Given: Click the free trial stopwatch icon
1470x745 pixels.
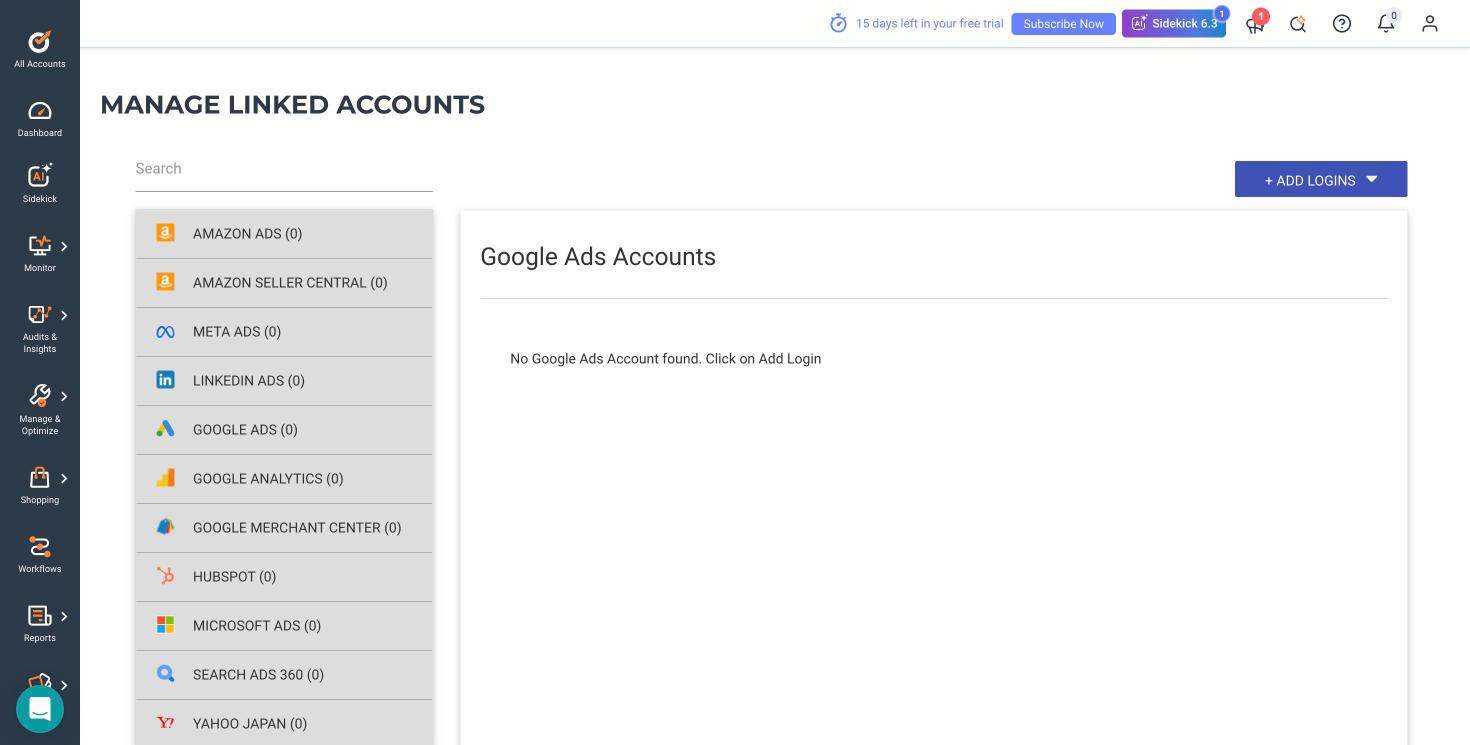Looking at the screenshot, I should click(x=838, y=23).
